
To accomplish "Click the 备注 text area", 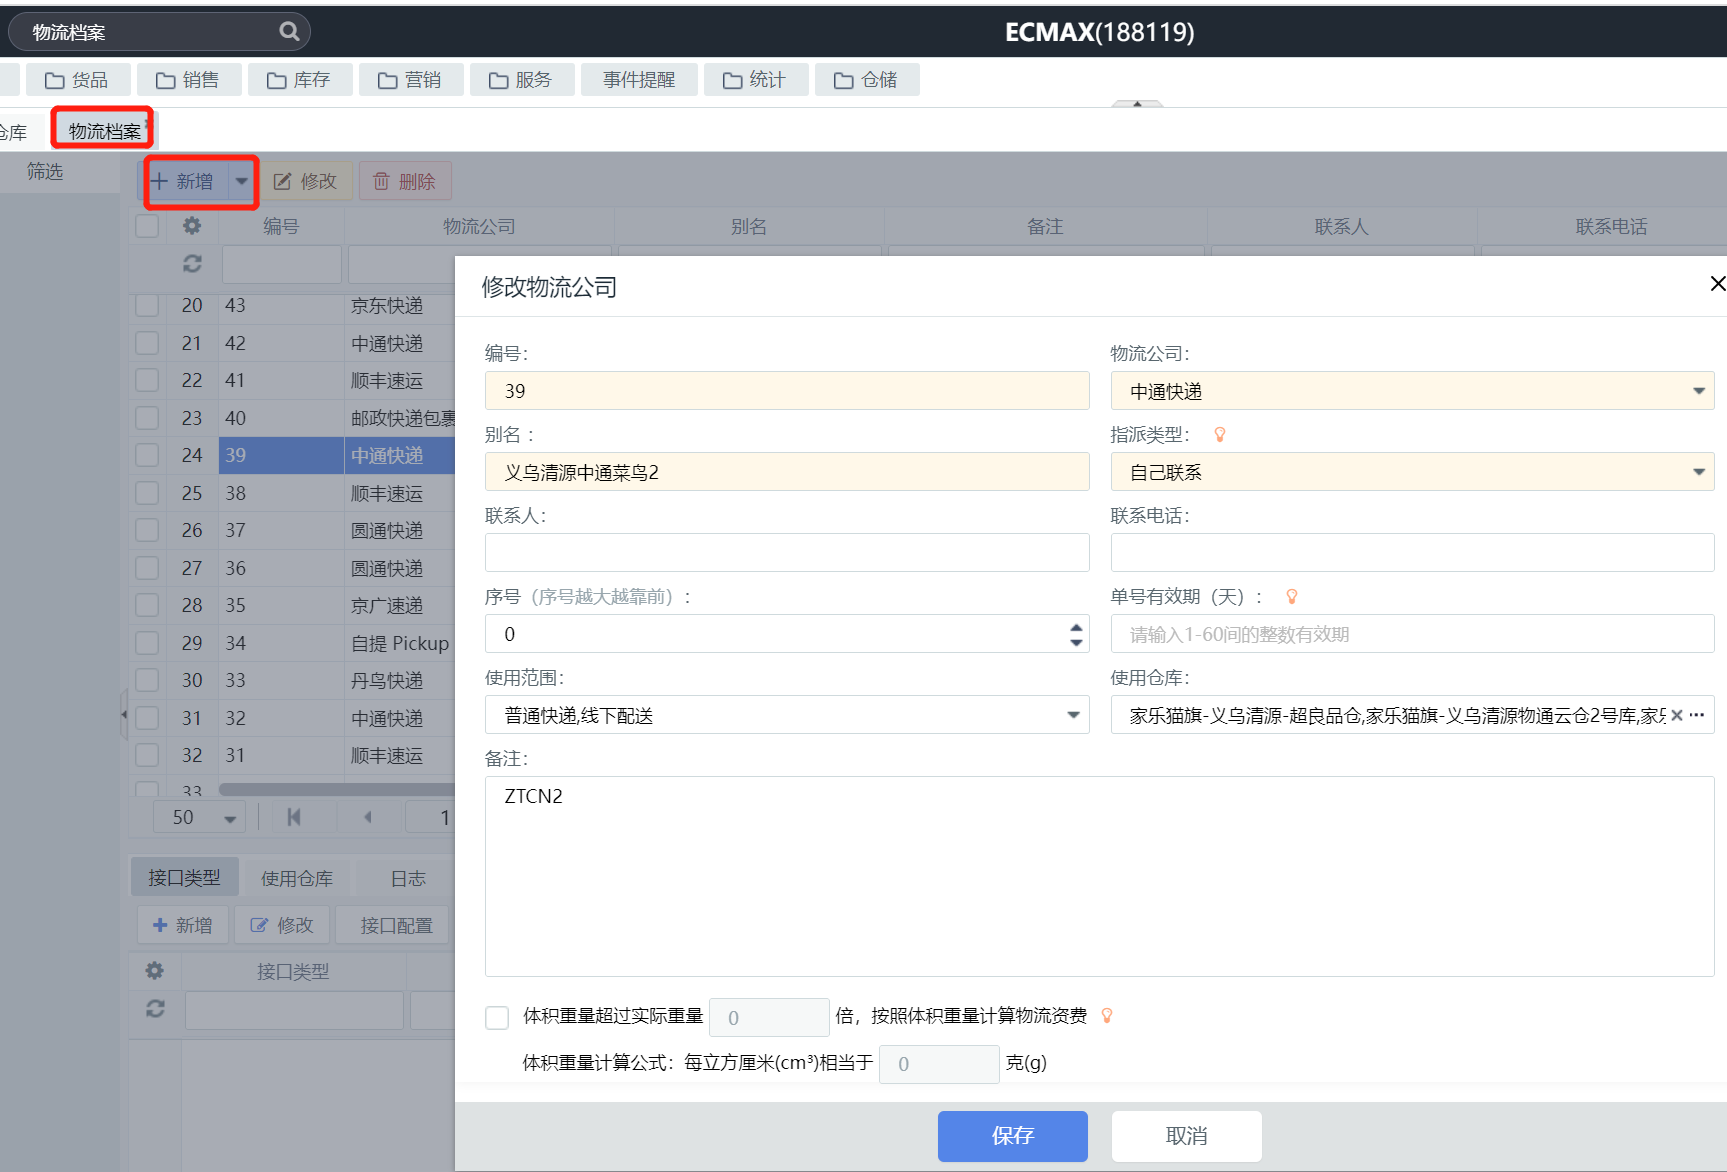I will click(x=1099, y=876).
